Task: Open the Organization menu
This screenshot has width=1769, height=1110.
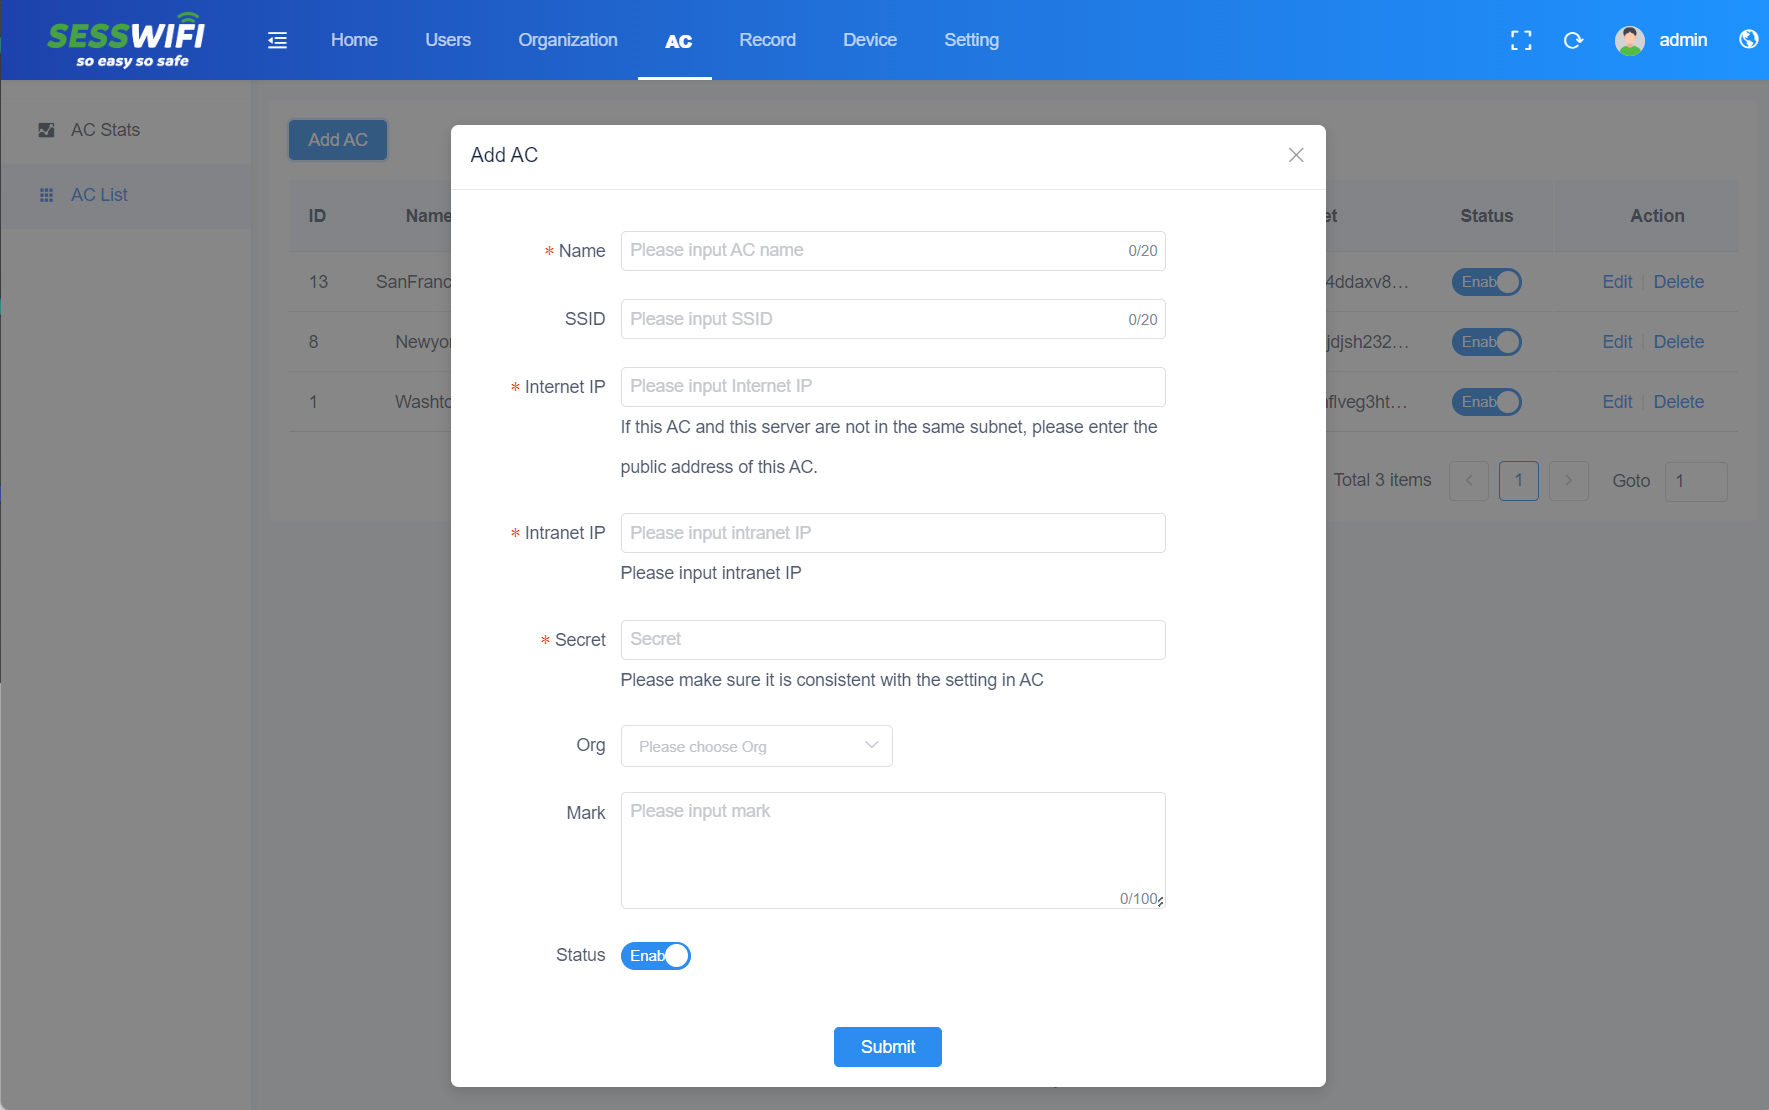Action: coord(568,40)
